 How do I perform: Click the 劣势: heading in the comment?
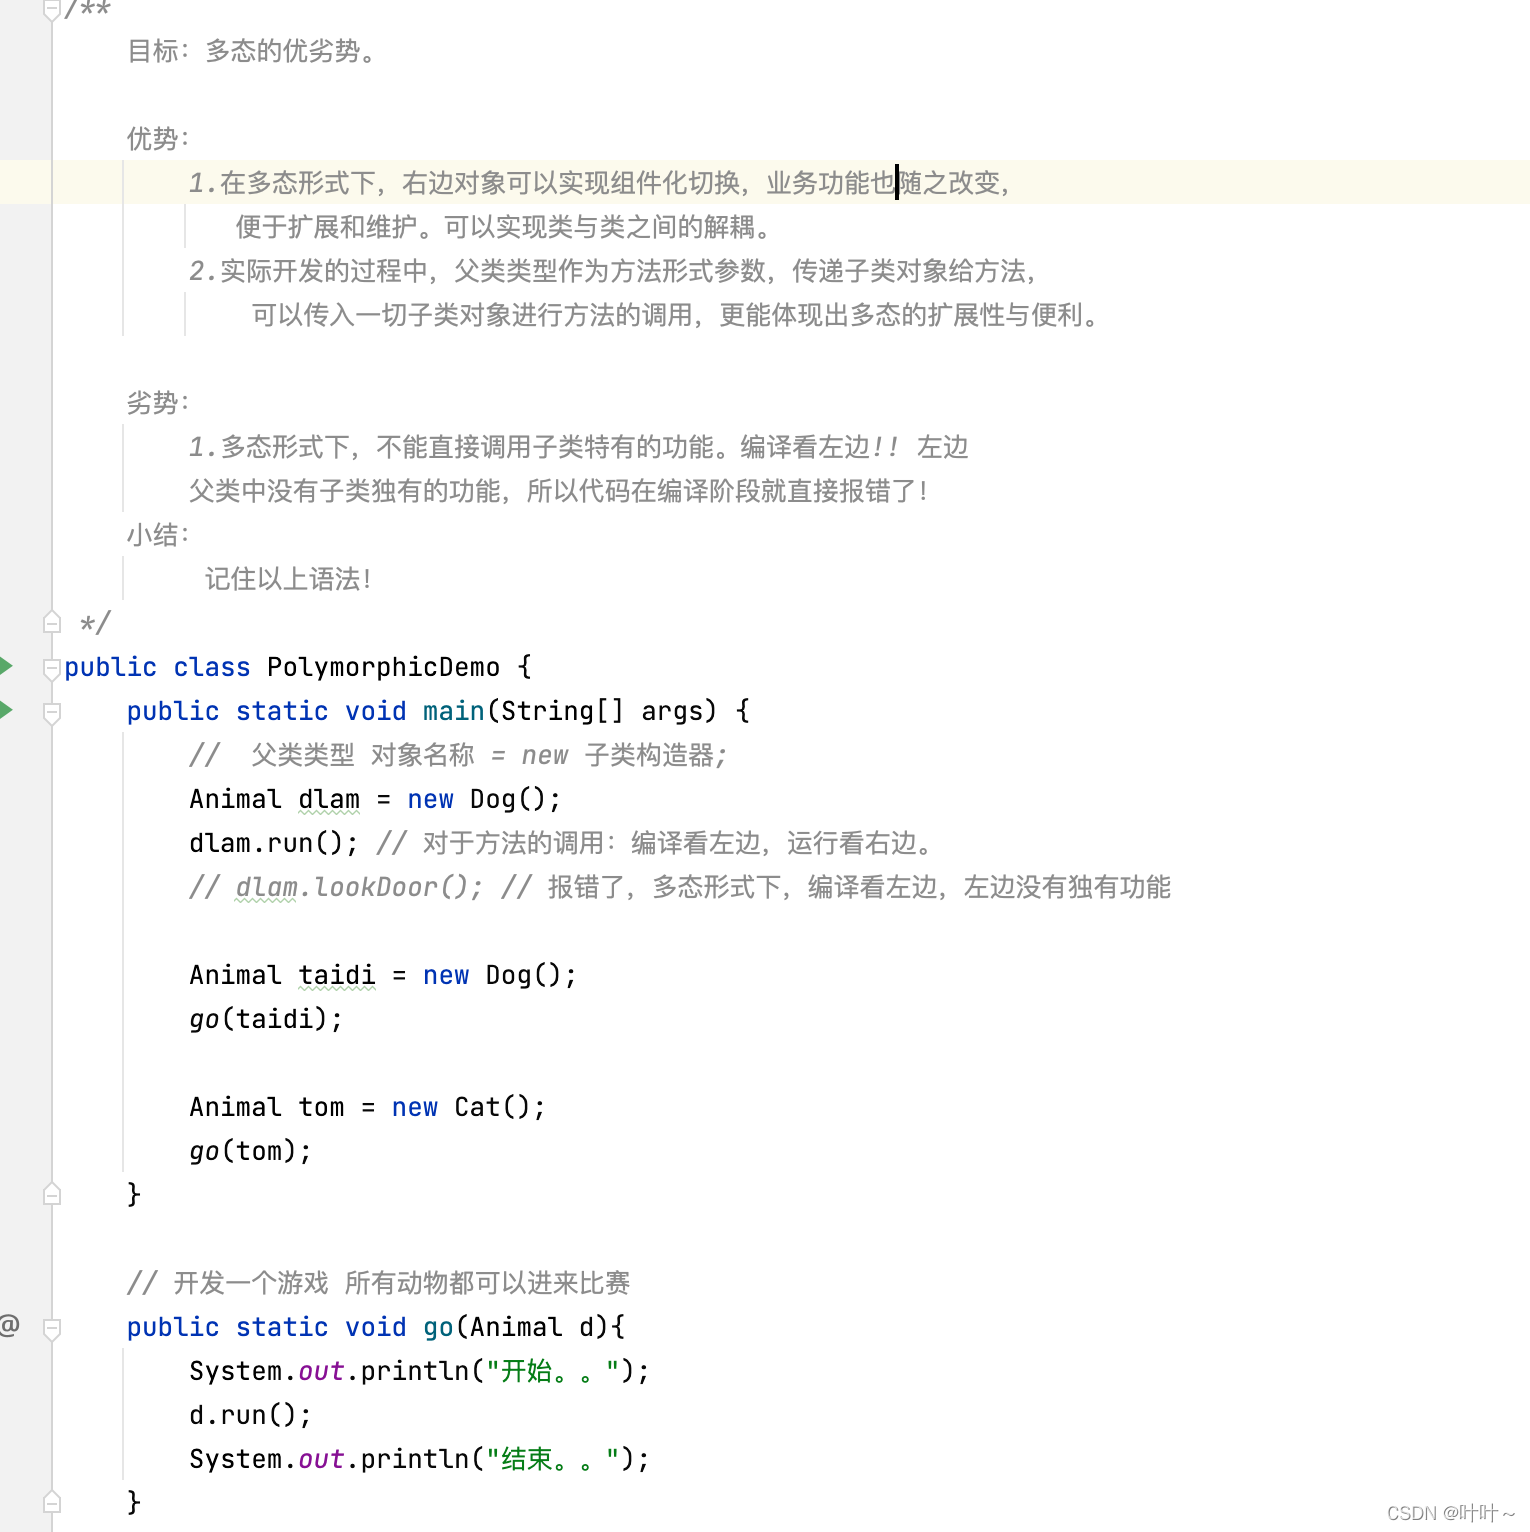tap(158, 403)
